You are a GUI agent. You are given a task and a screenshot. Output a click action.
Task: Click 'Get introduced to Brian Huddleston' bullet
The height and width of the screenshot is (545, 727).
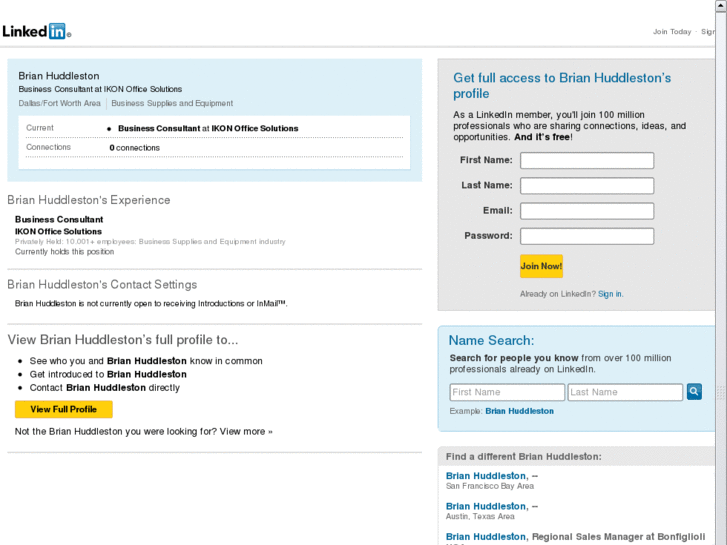(108, 374)
